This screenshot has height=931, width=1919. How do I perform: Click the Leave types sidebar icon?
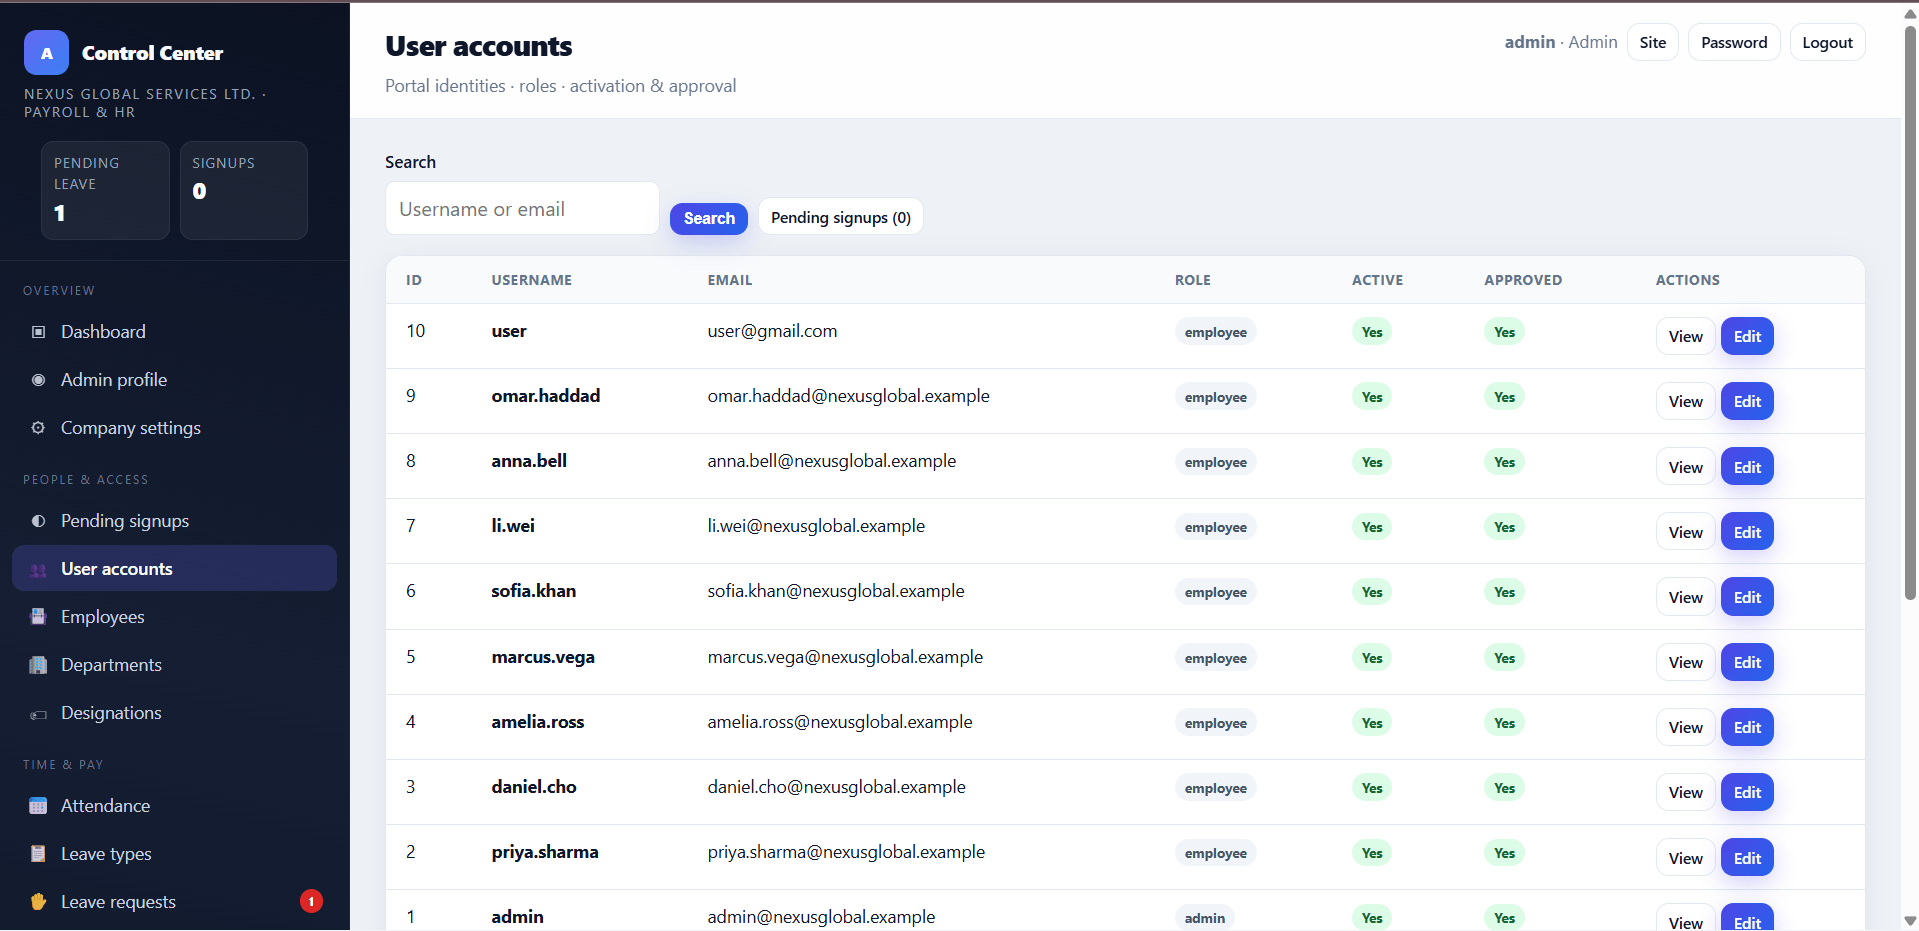coord(38,854)
